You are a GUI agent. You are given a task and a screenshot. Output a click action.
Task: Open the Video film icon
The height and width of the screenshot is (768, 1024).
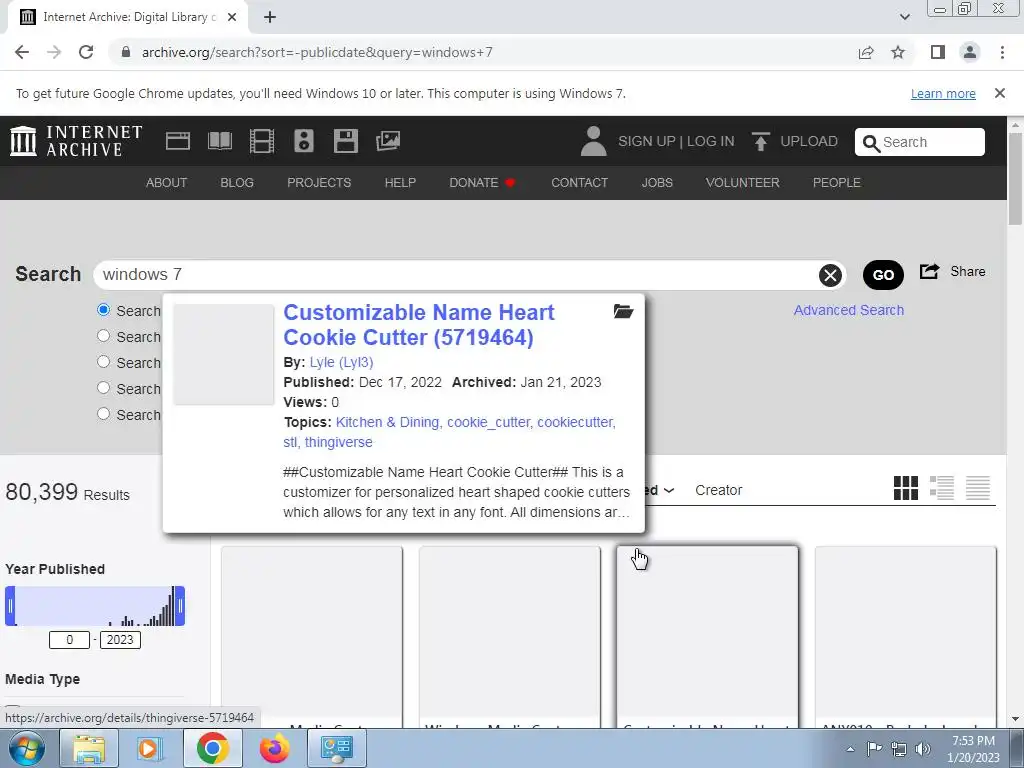point(262,141)
